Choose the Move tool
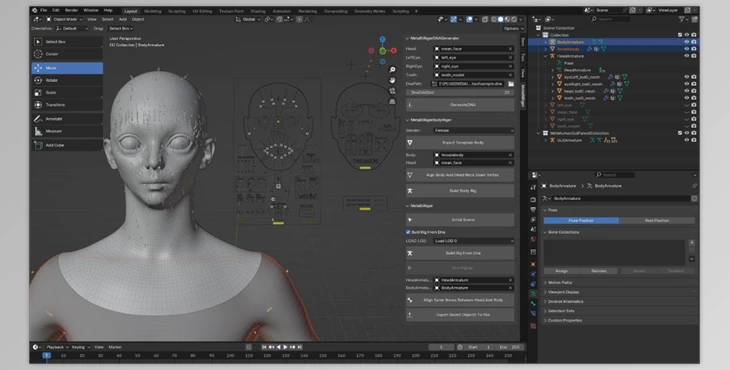 (x=67, y=68)
